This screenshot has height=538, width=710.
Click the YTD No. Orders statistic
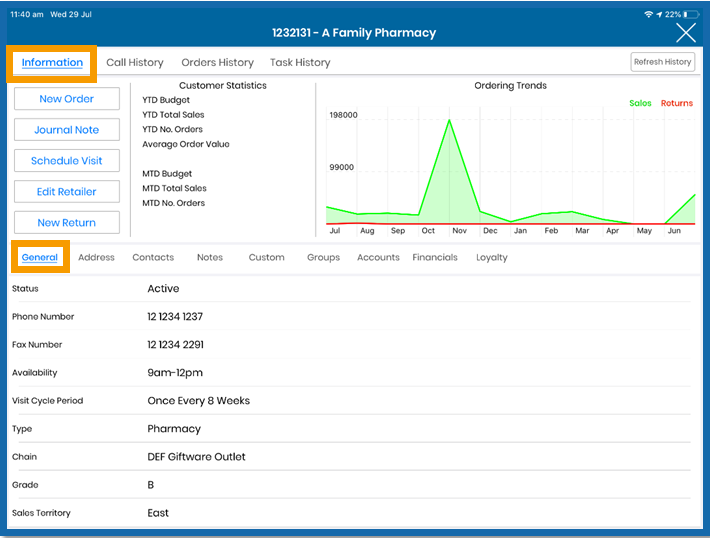(x=172, y=129)
